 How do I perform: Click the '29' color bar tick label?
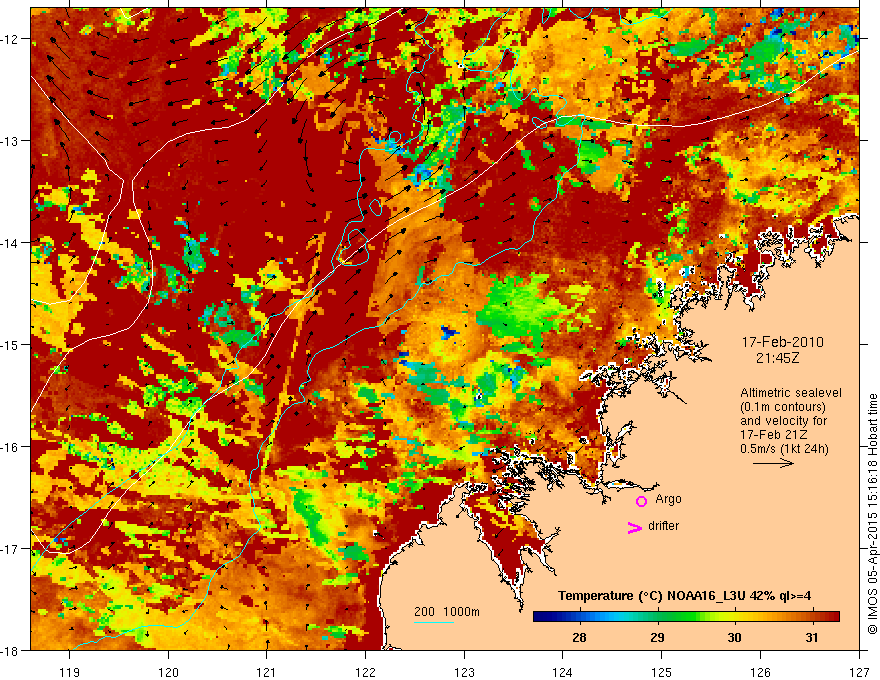pos(657,637)
